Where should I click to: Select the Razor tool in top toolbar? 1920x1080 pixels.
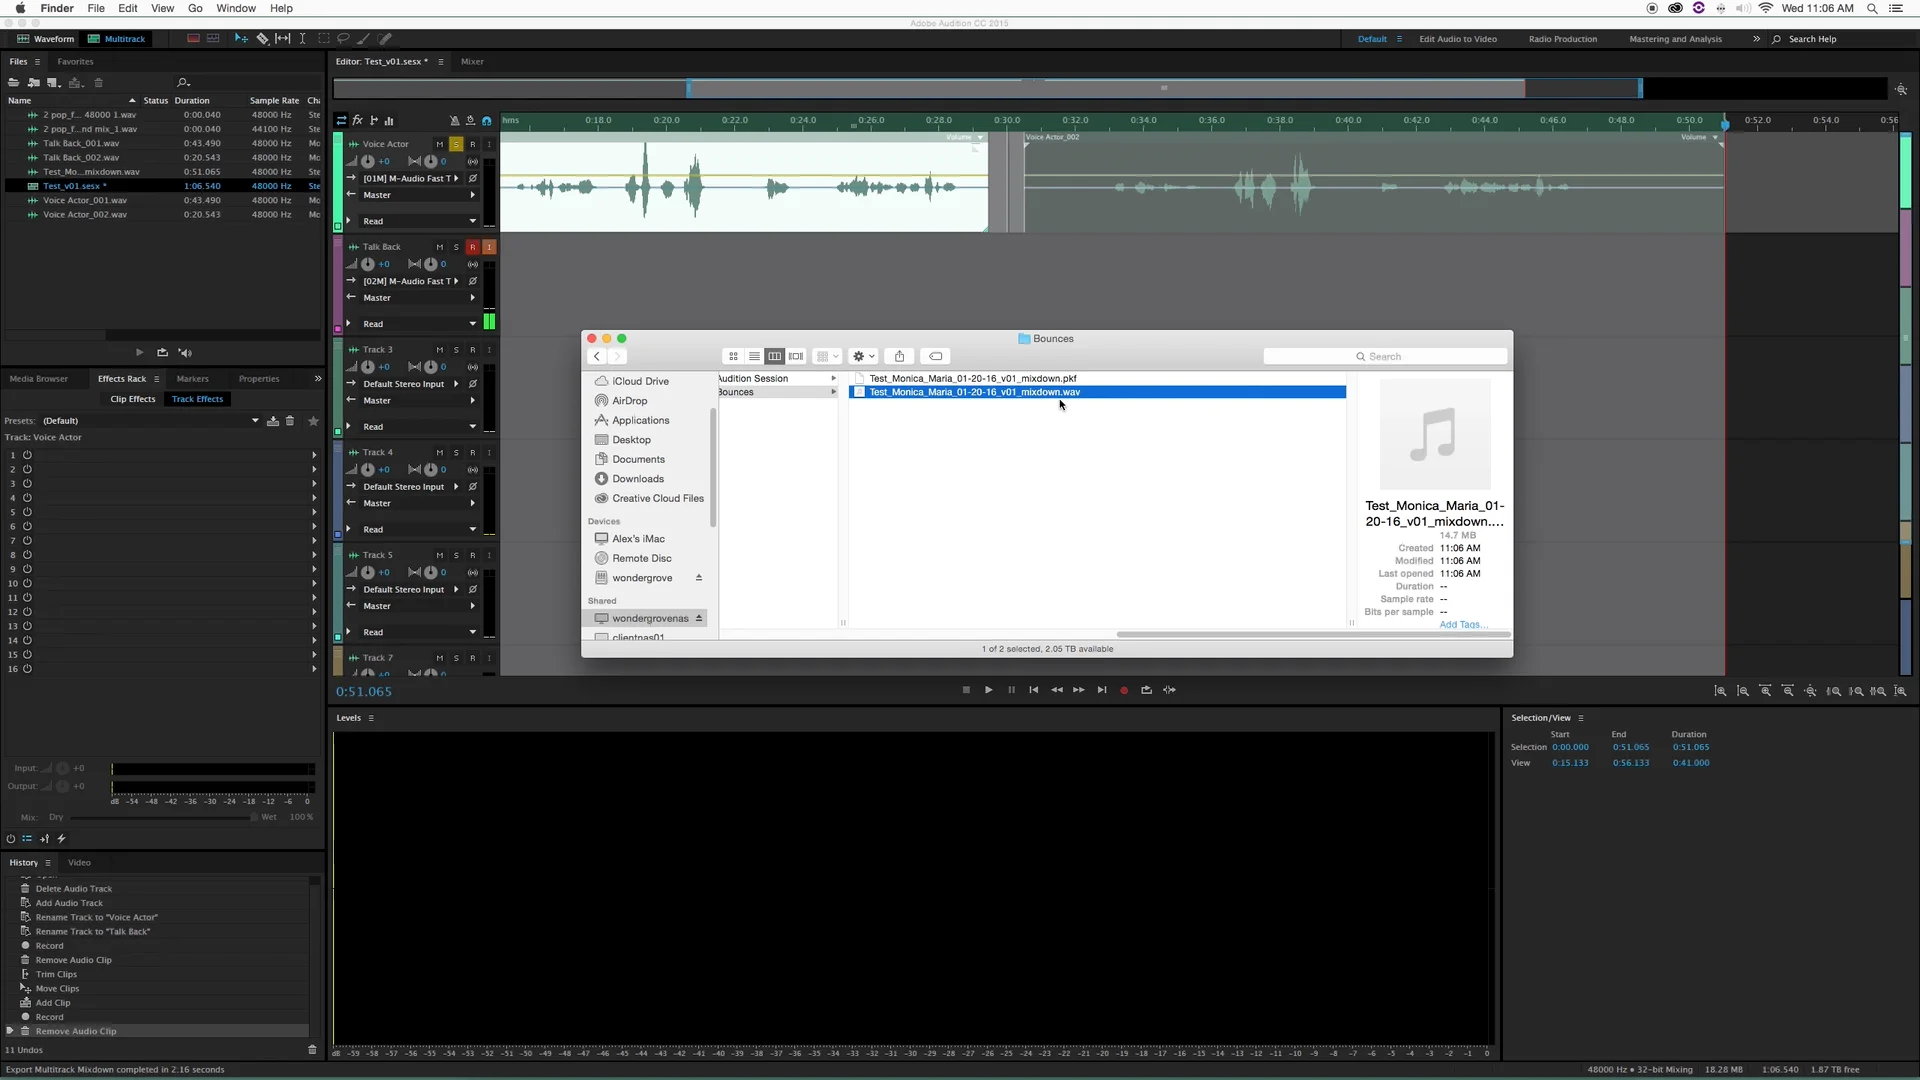pyautogui.click(x=262, y=39)
